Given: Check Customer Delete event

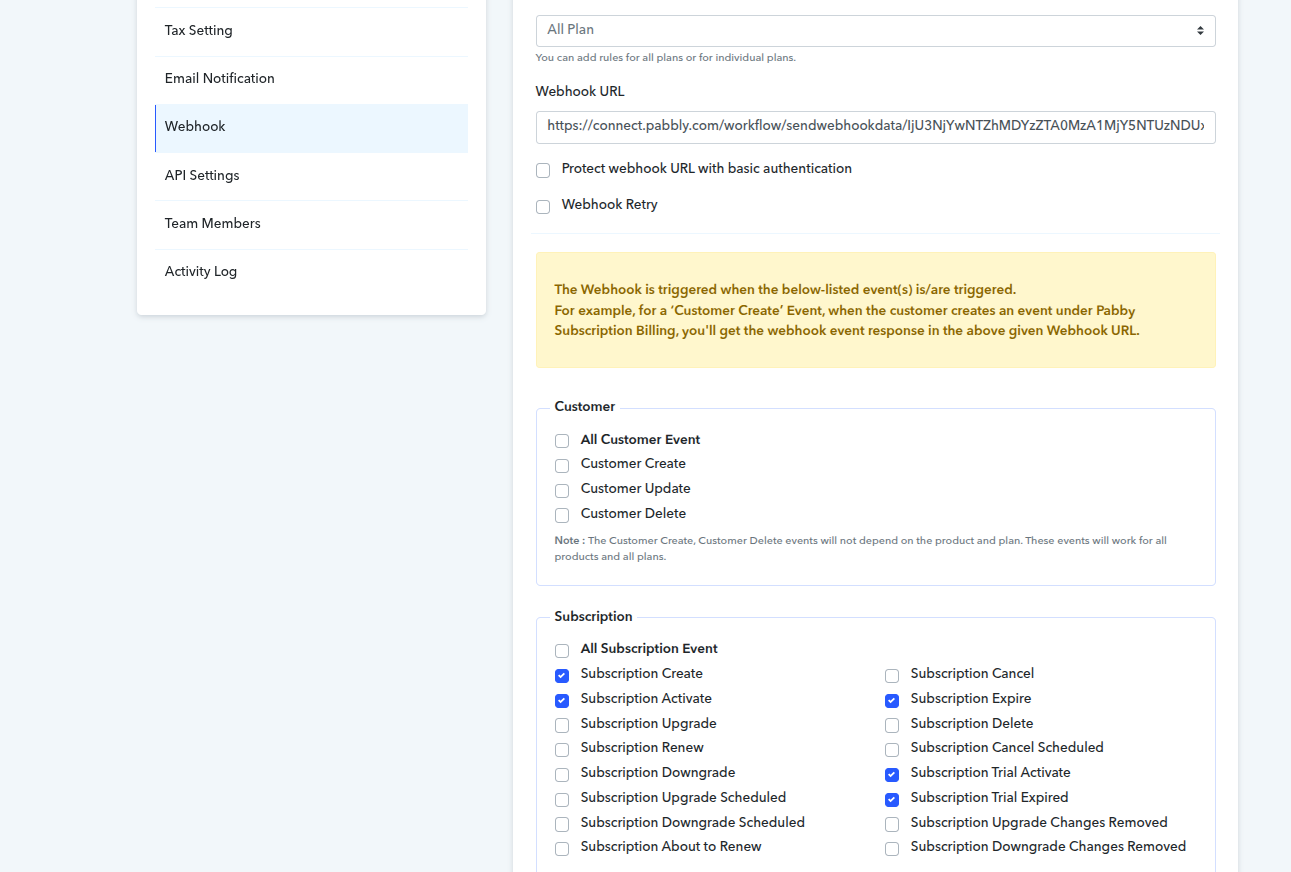Looking at the screenshot, I should 562,515.
